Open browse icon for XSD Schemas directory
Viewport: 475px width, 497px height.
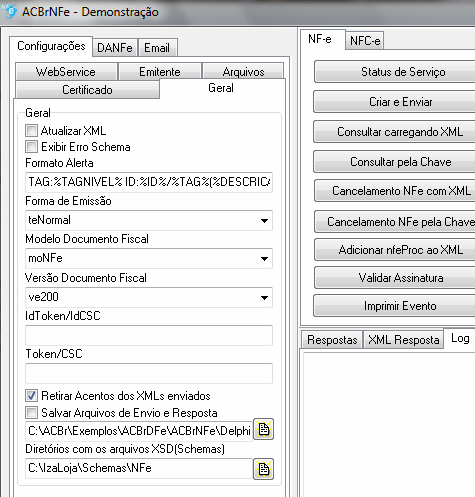coord(263,469)
